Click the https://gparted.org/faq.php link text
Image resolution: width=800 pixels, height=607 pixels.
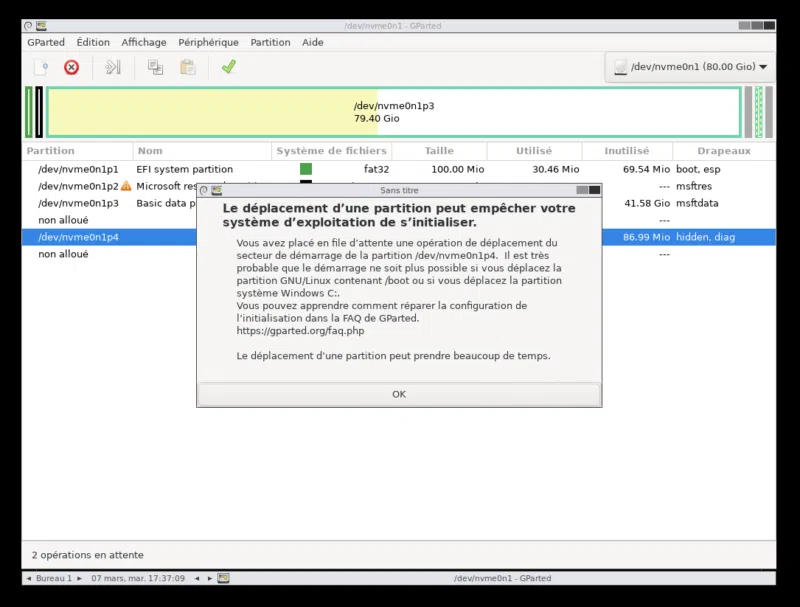(301, 331)
